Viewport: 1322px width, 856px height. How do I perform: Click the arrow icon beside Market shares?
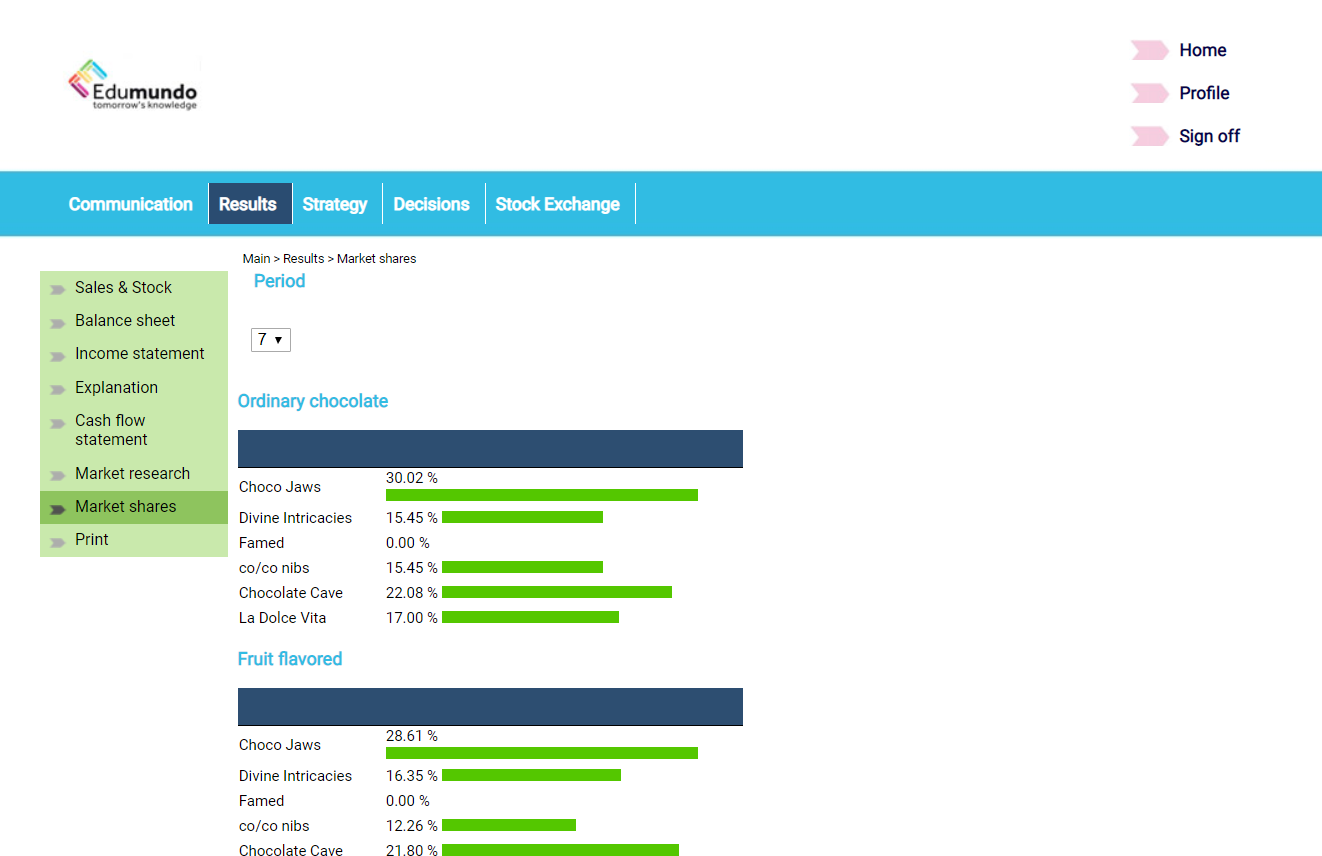pos(58,507)
